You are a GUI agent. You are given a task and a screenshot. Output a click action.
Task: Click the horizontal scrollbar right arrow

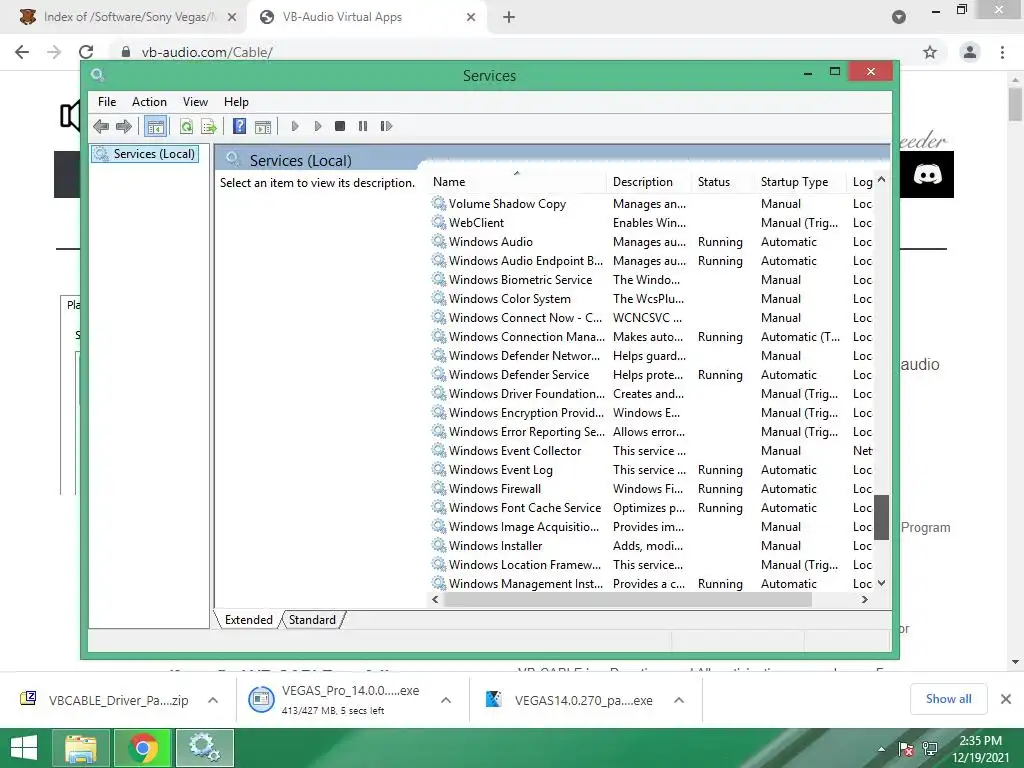click(865, 600)
